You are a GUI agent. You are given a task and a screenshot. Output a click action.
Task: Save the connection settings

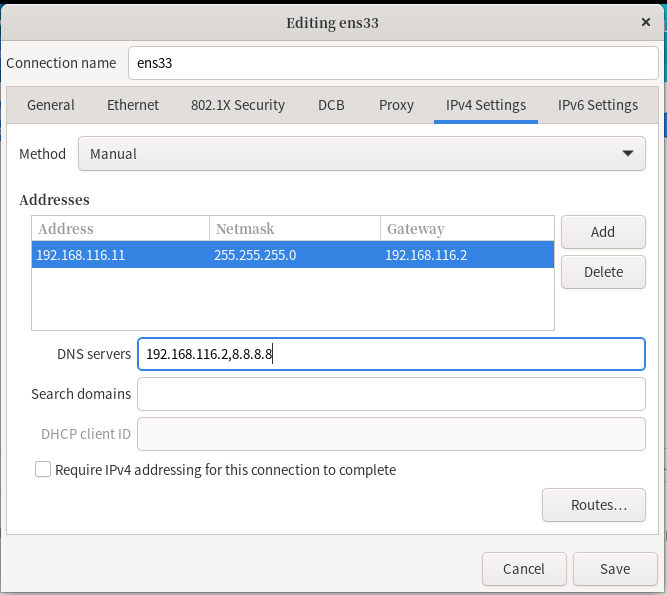[615, 569]
